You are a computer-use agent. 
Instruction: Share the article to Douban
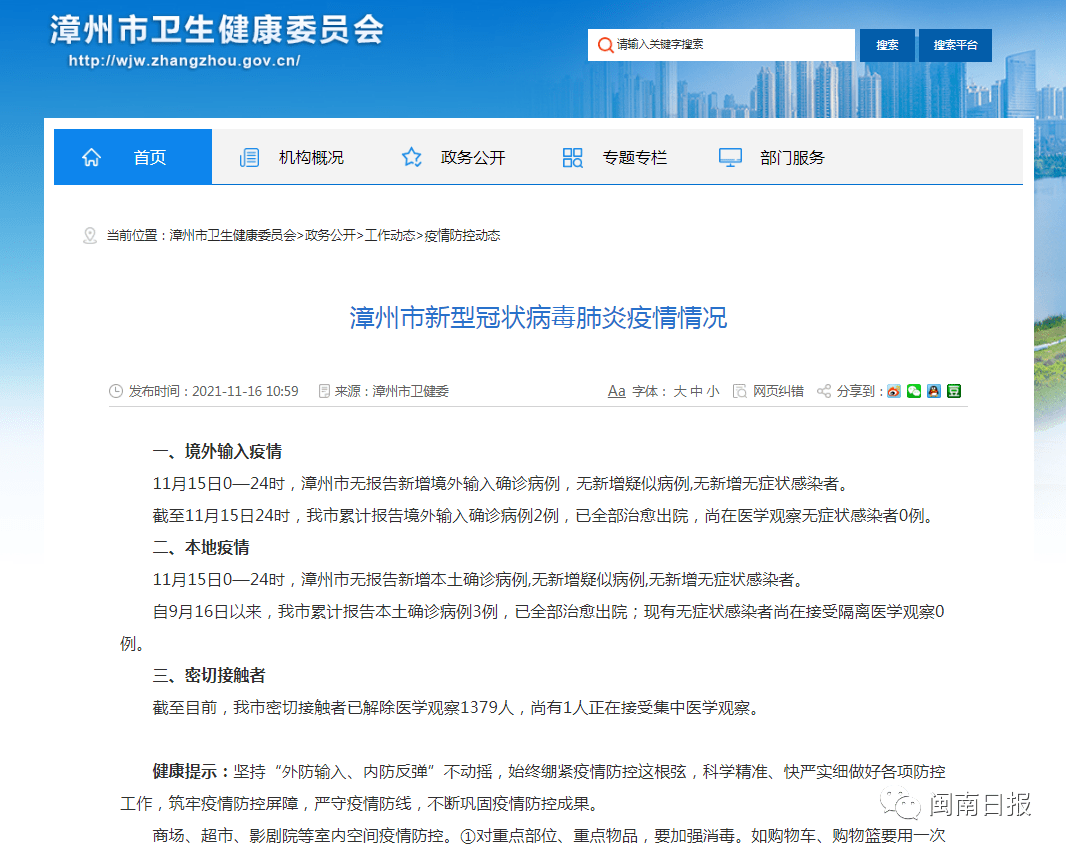click(954, 391)
